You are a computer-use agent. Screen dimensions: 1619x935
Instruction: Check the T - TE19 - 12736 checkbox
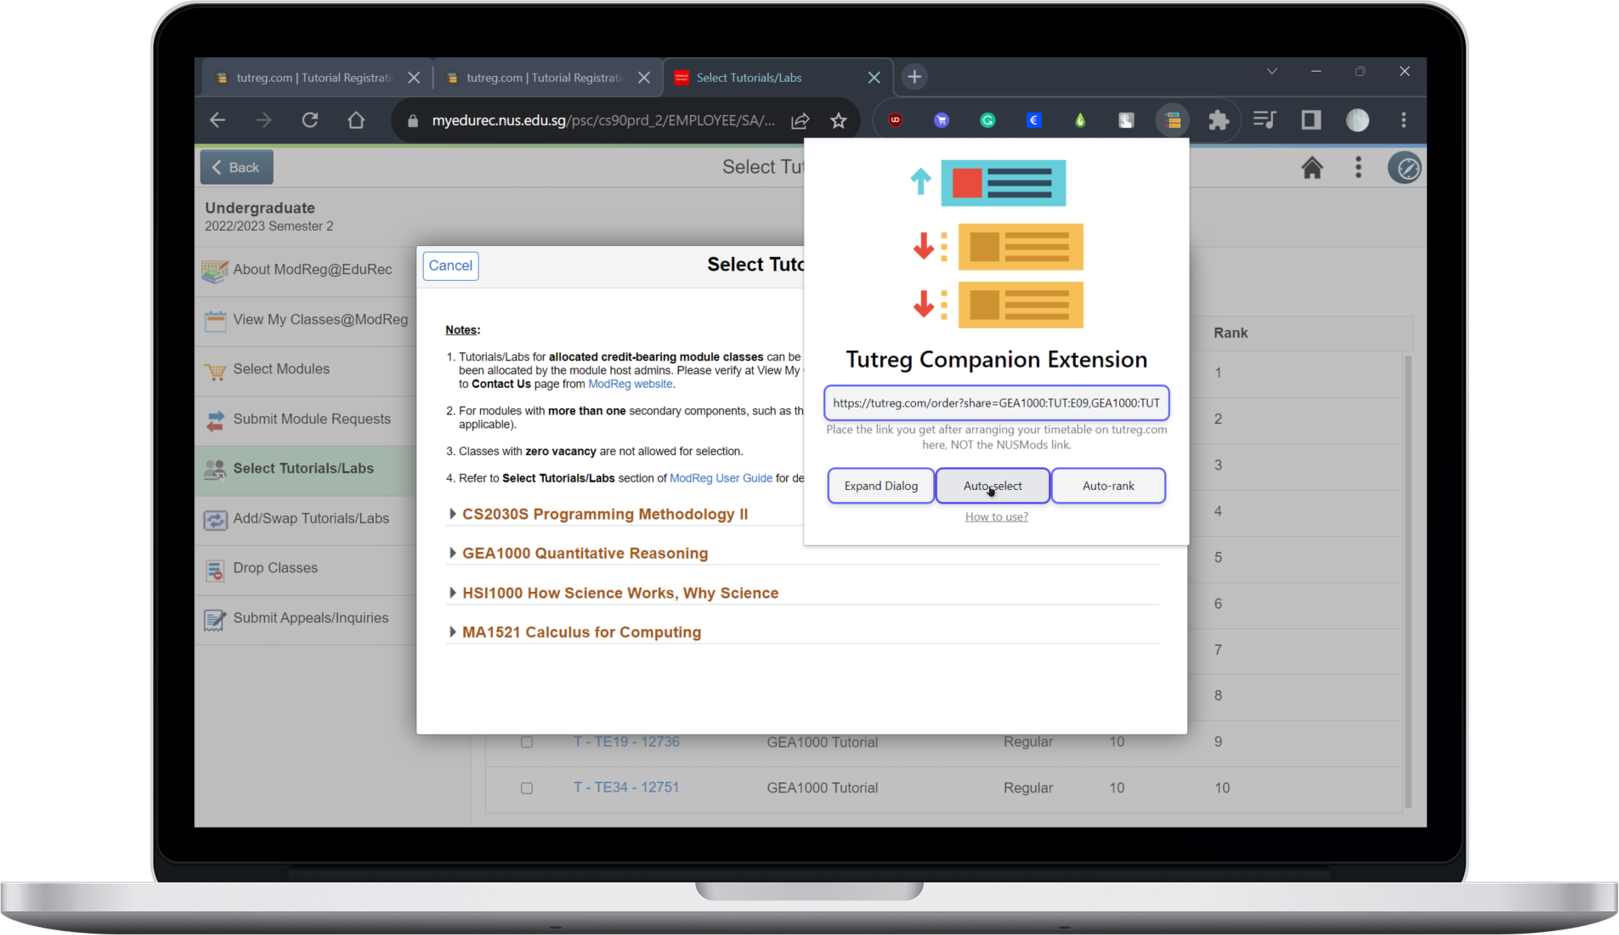click(x=527, y=742)
